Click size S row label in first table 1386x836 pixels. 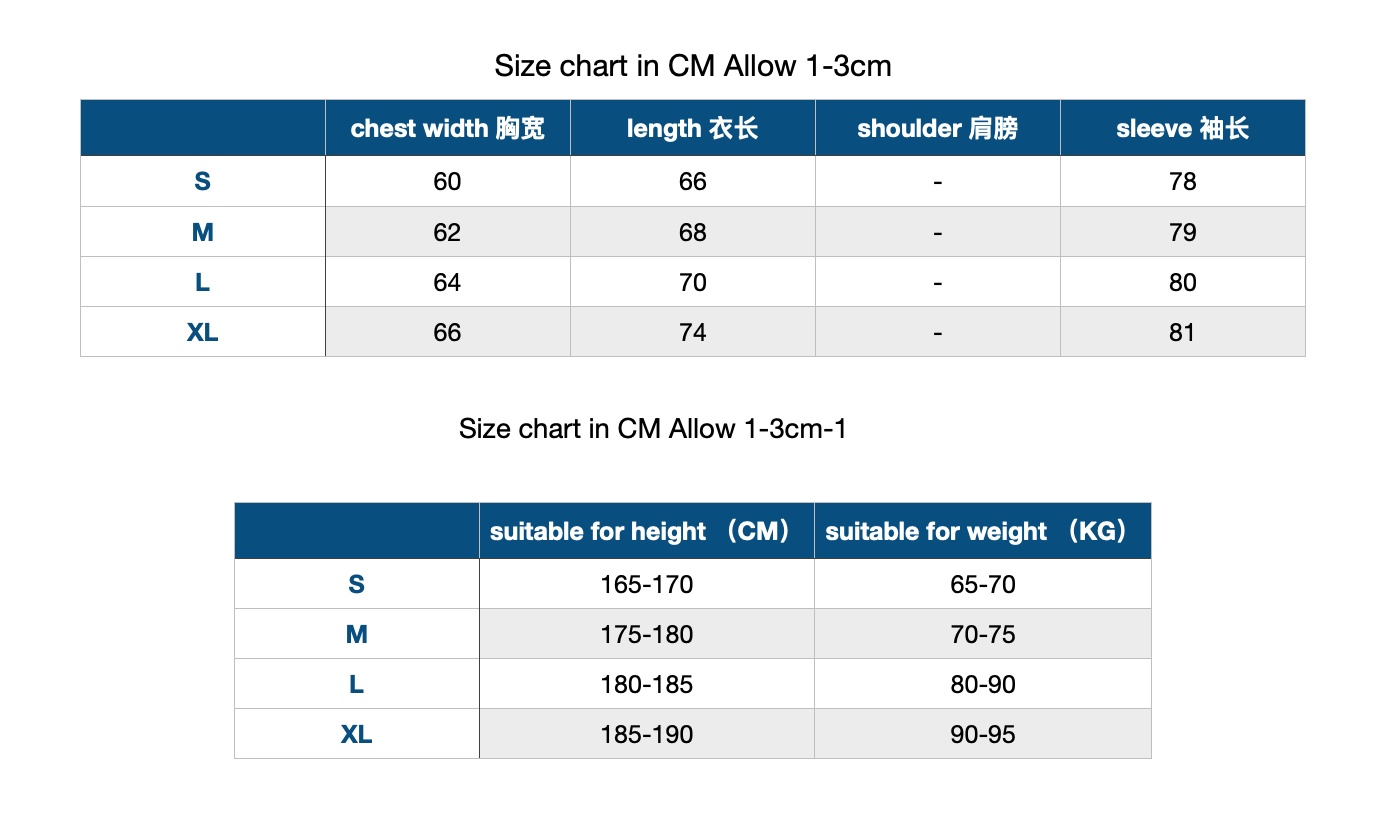click(203, 182)
